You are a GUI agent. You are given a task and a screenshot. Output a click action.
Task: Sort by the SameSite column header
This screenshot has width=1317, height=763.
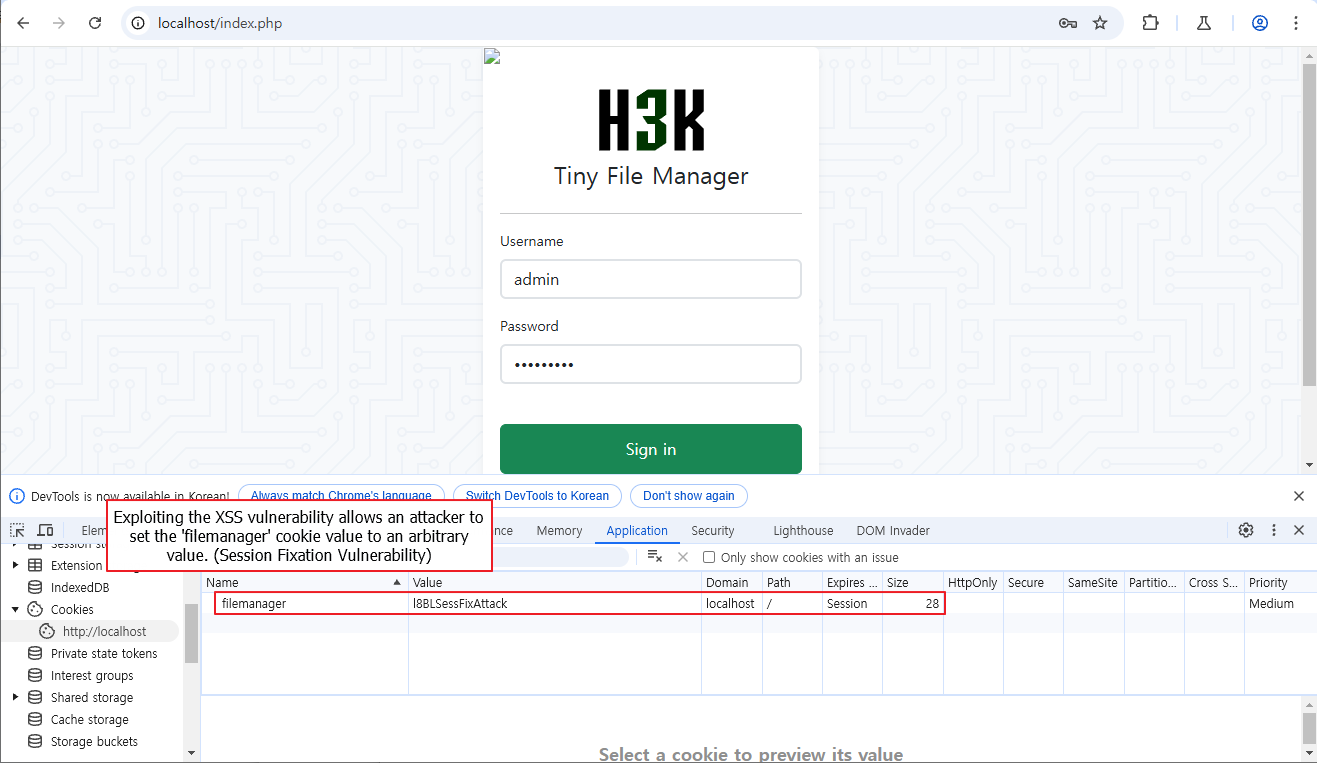point(1093,582)
